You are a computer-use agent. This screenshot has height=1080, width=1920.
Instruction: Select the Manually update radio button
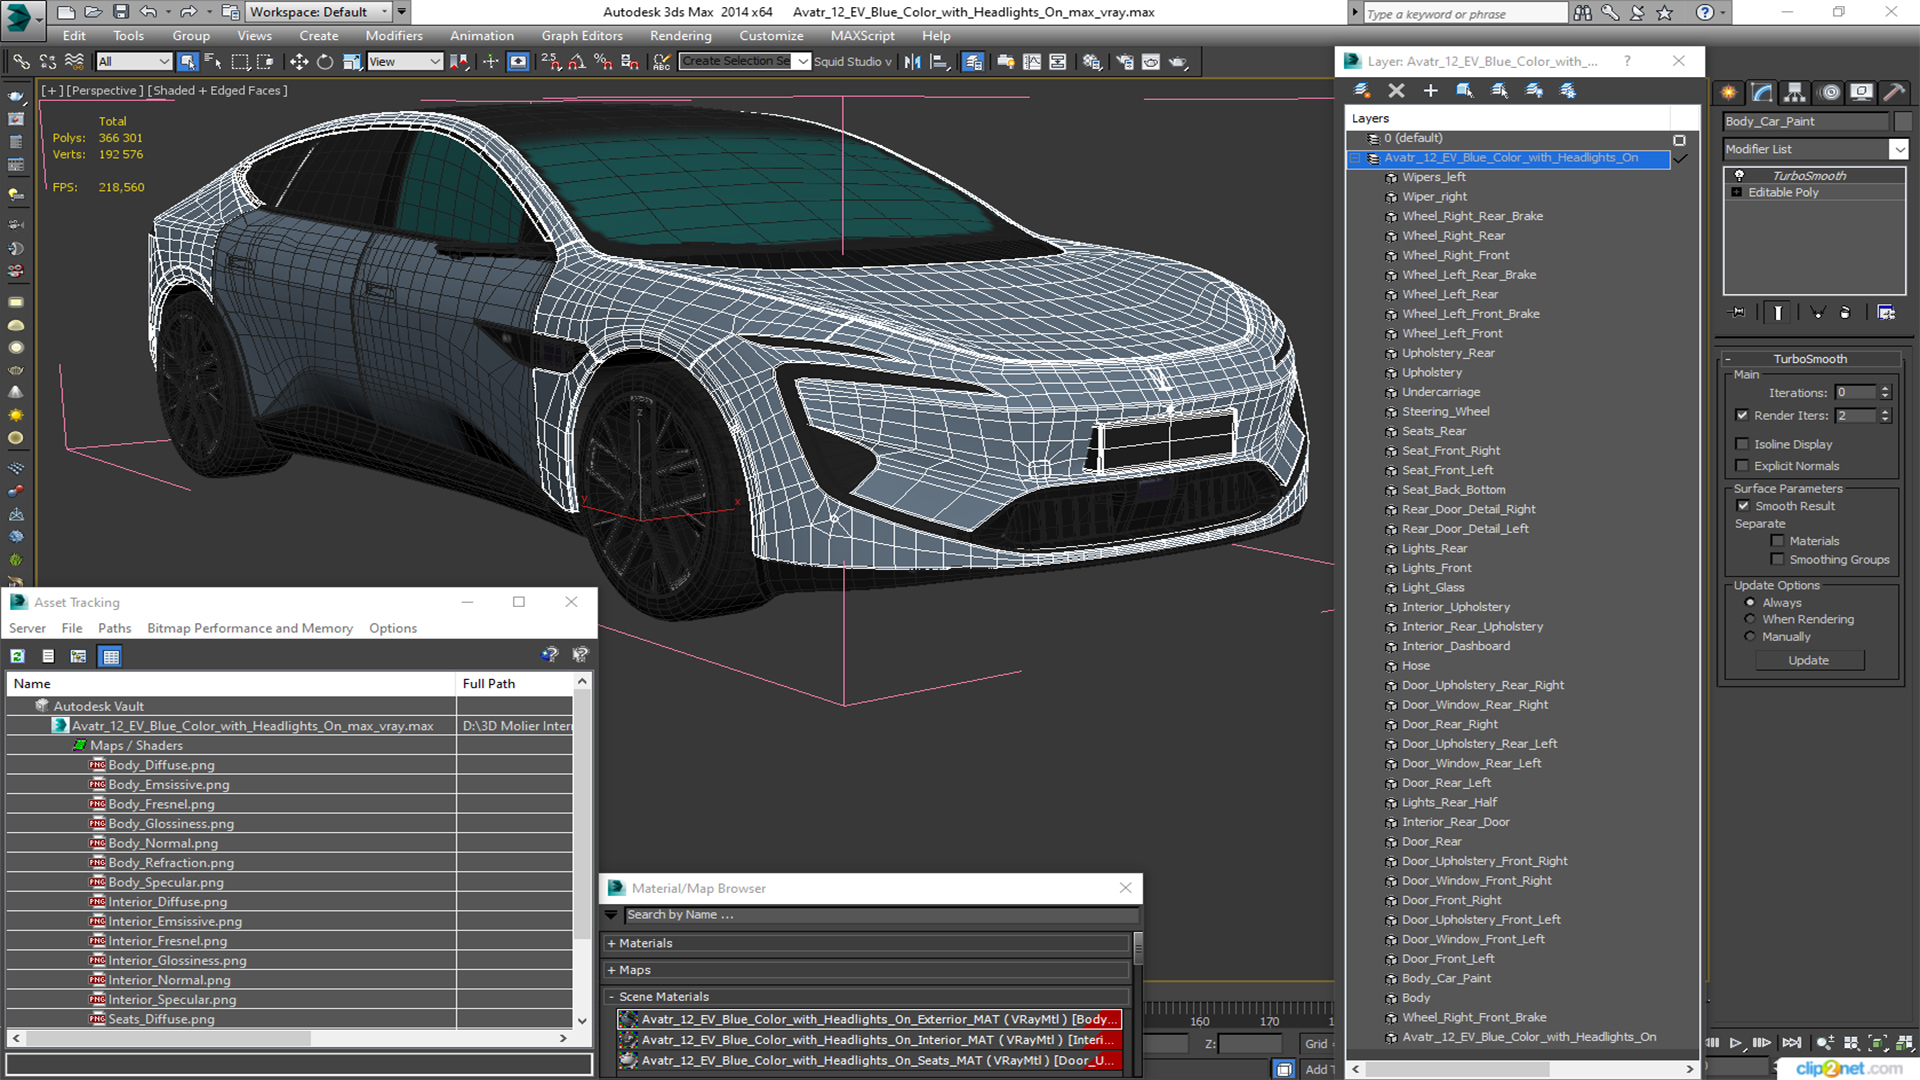[x=1750, y=636]
